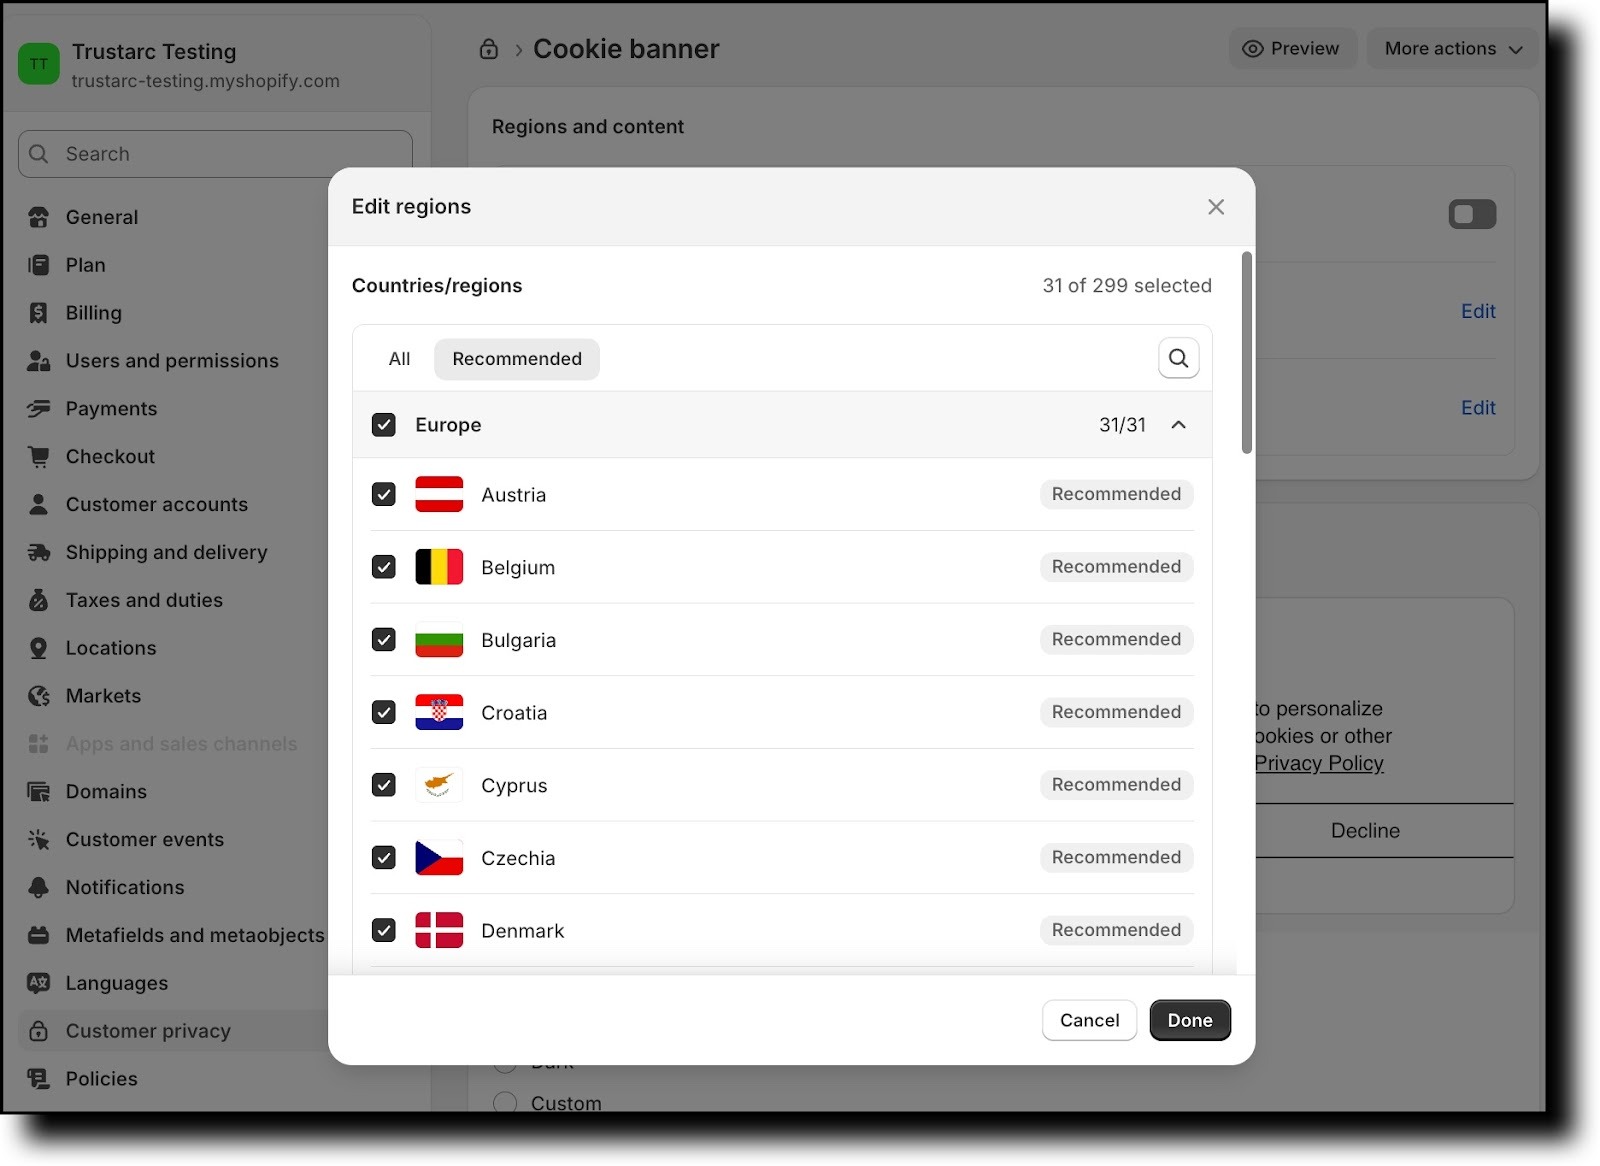1600x1166 pixels.
Task: Open Shipping and delivery settings
Action: coord(166,552)
